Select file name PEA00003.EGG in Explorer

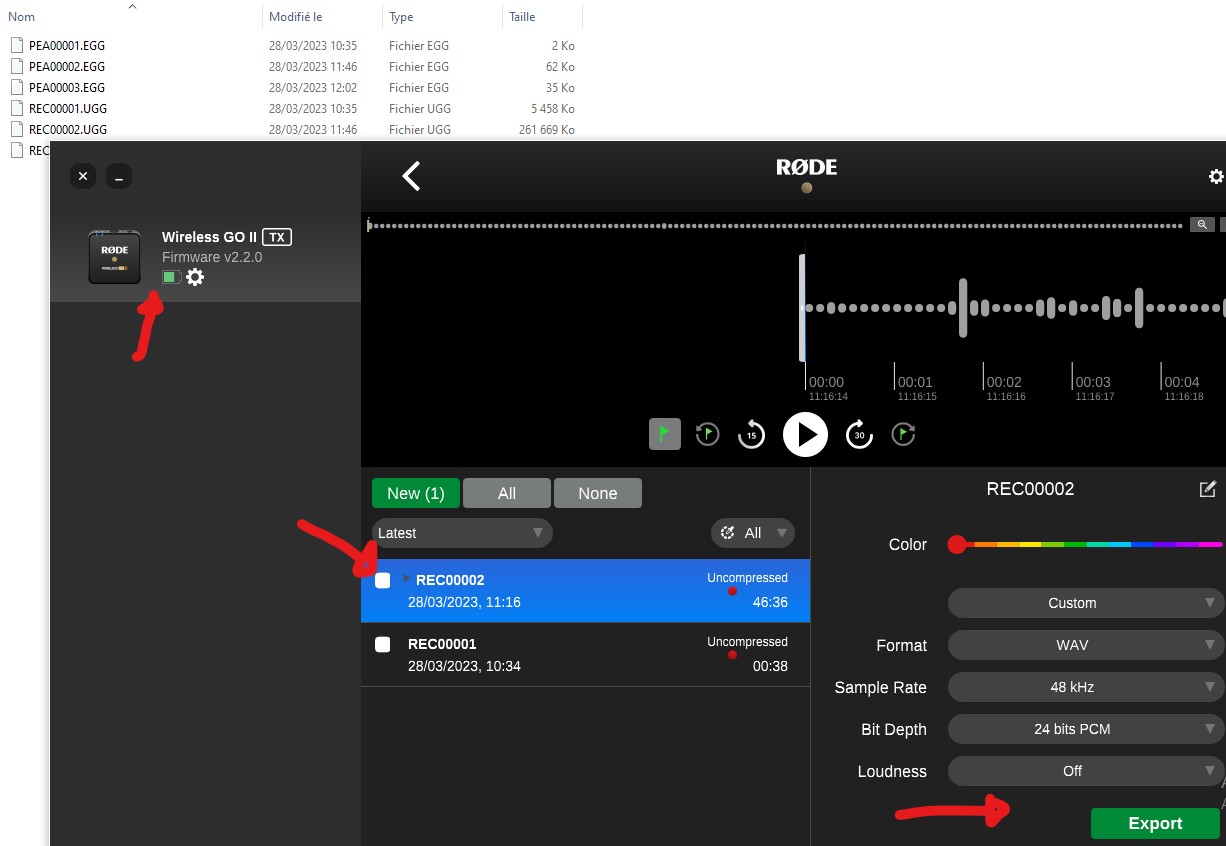[x=67, y=87]
